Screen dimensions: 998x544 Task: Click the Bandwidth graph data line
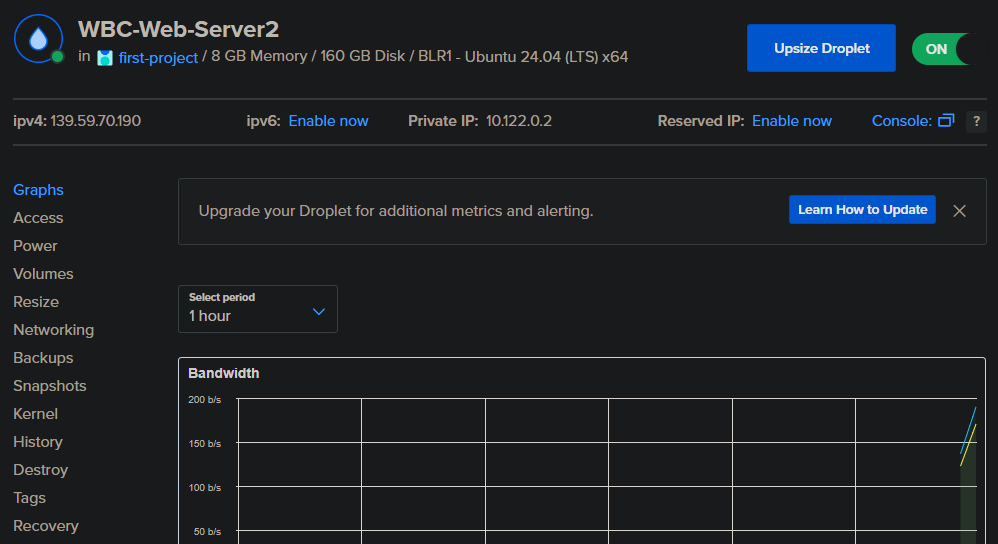pyautogui.click(x=968, y=430)
